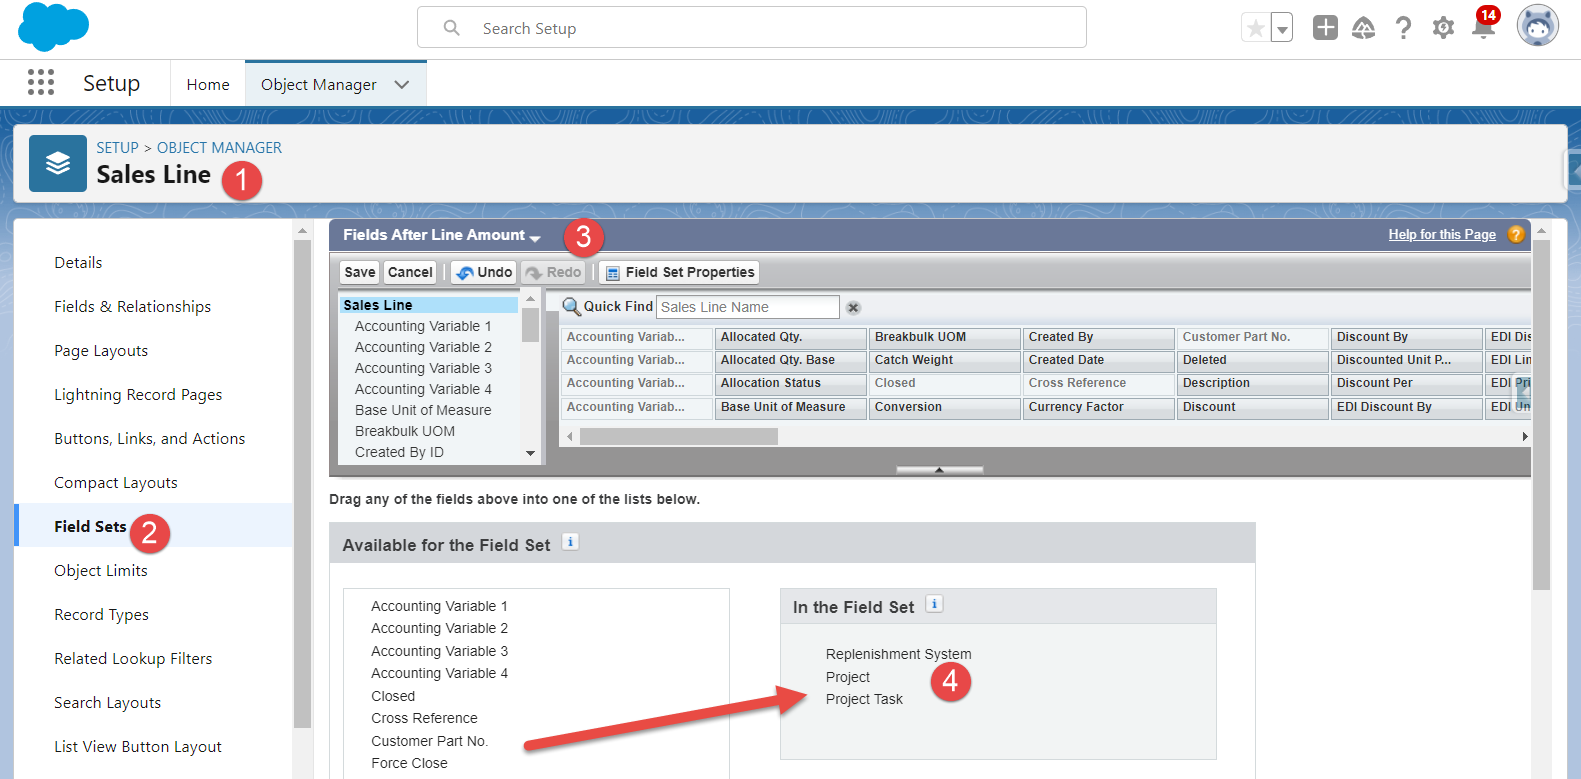Click the down arrow of the object list scrollbar

(530, 453)
